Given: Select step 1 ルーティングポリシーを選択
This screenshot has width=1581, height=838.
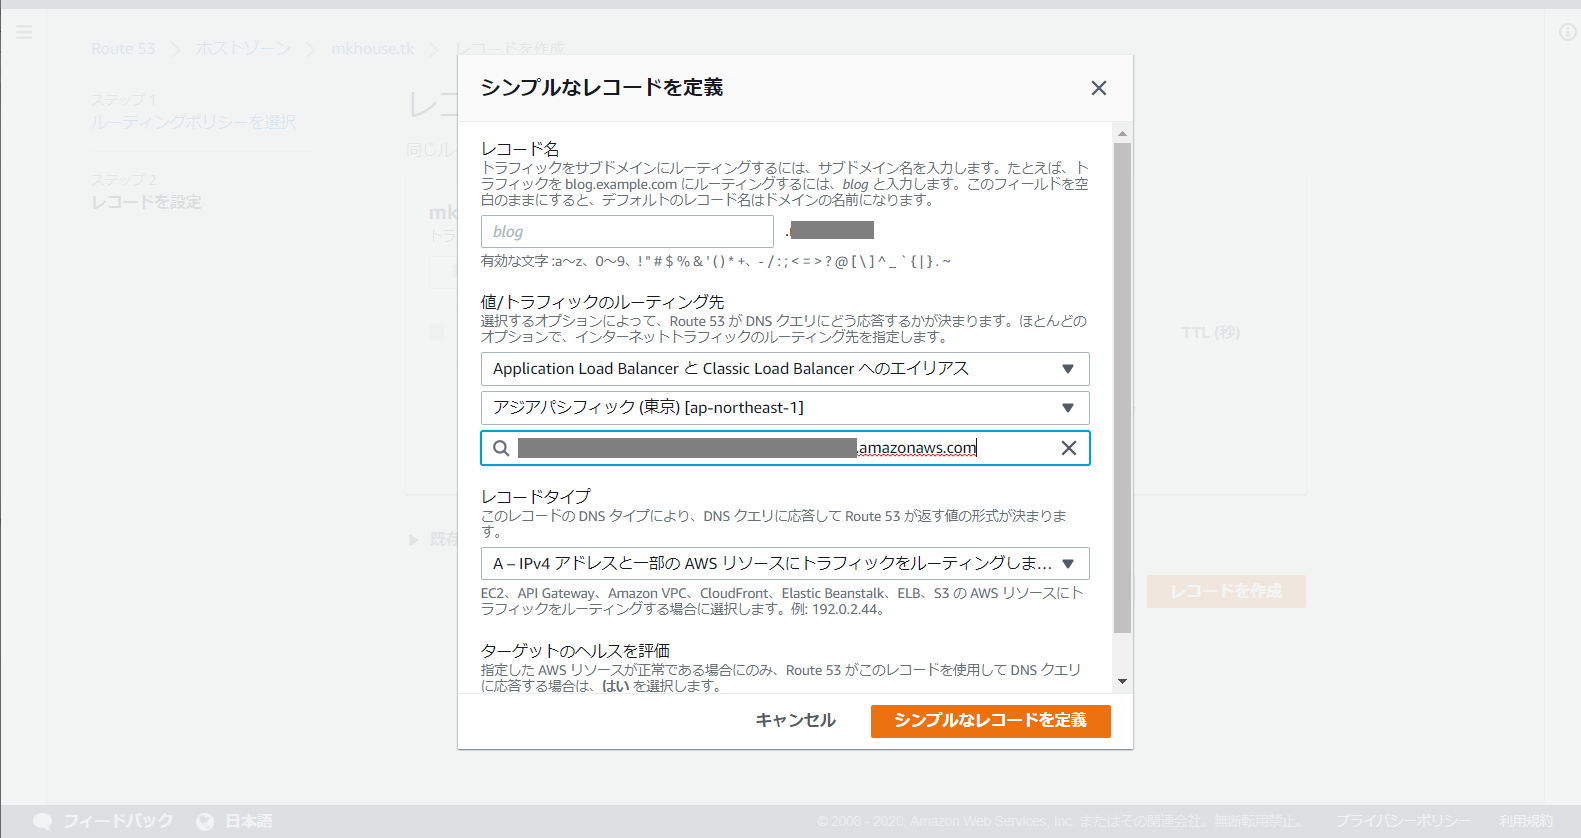Looking at the screenshot, I should click(193, 122).
